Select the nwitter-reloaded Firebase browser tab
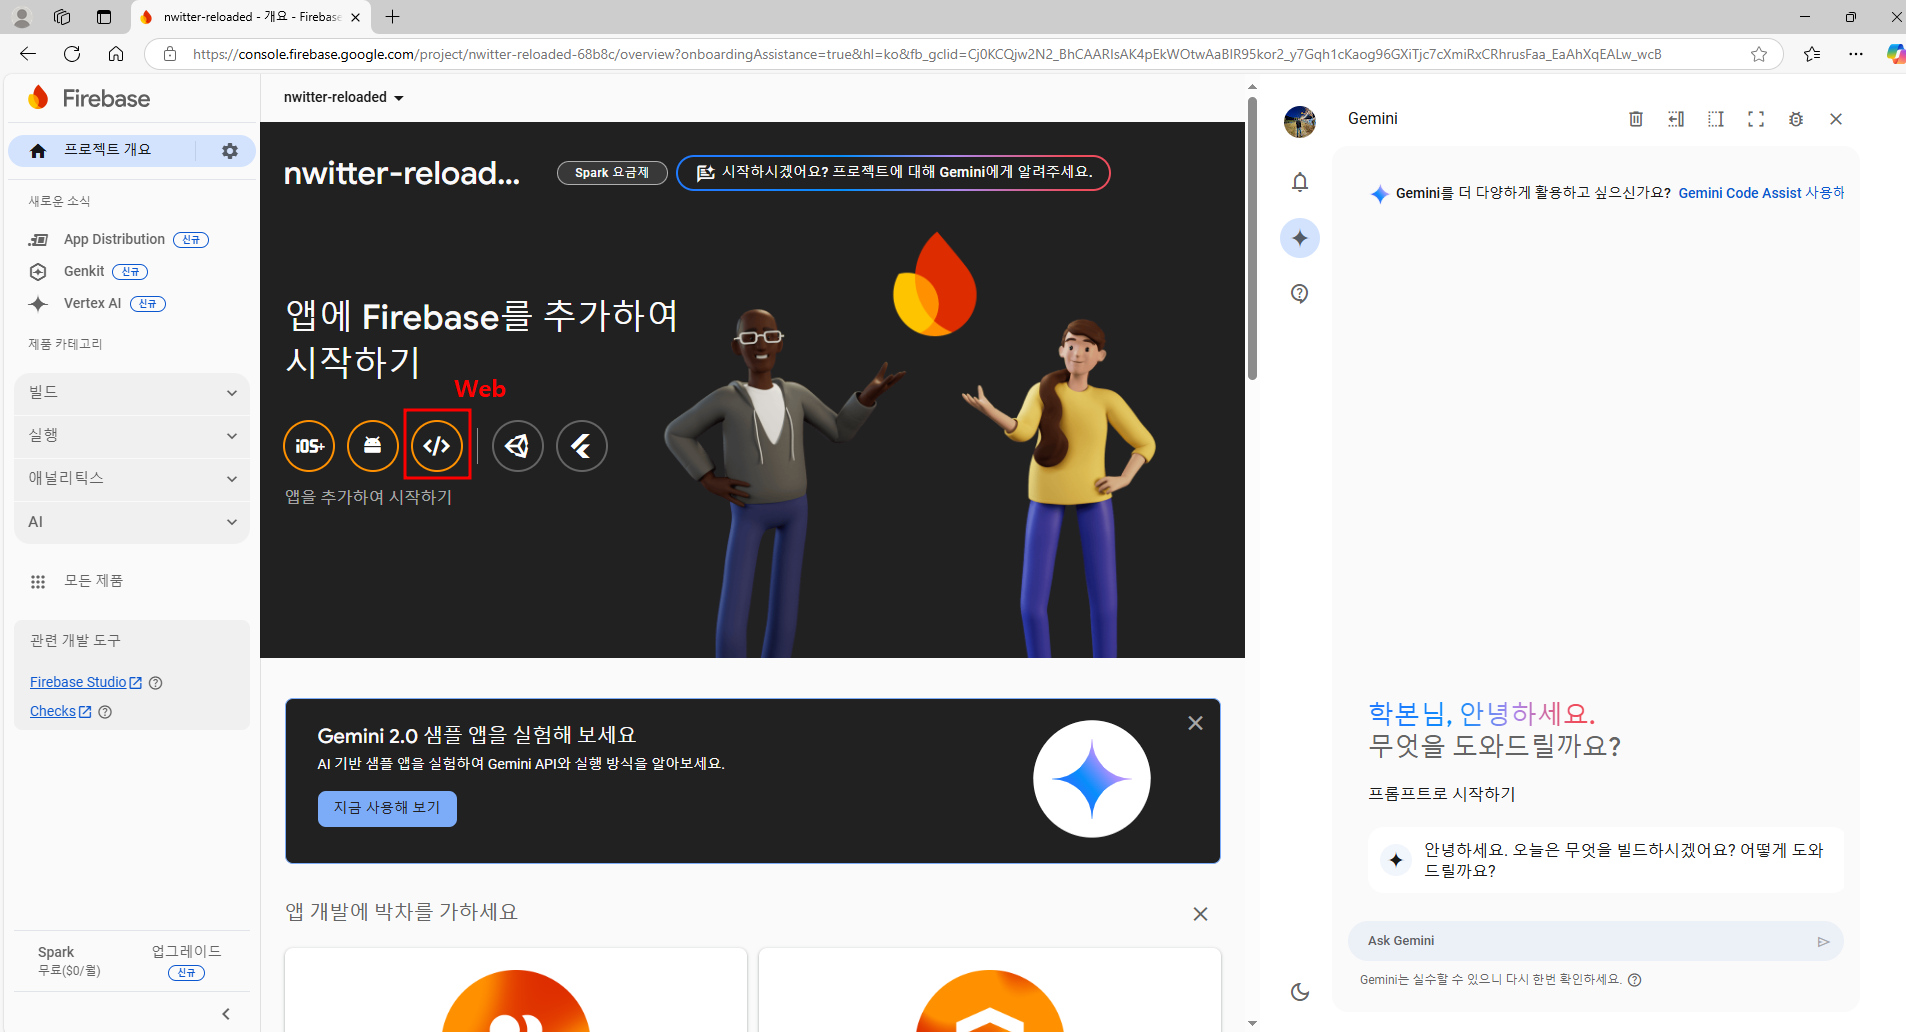This screenshot has width=1906, height=1032. [x=250, y=17]
